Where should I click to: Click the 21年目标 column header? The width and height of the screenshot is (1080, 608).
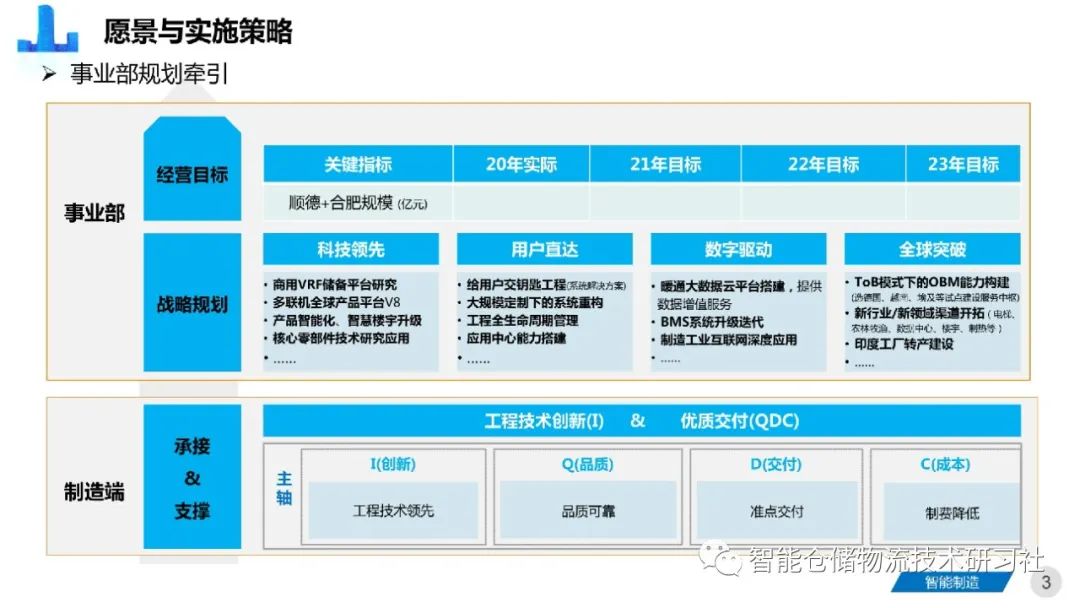click(x=665, y=164)
